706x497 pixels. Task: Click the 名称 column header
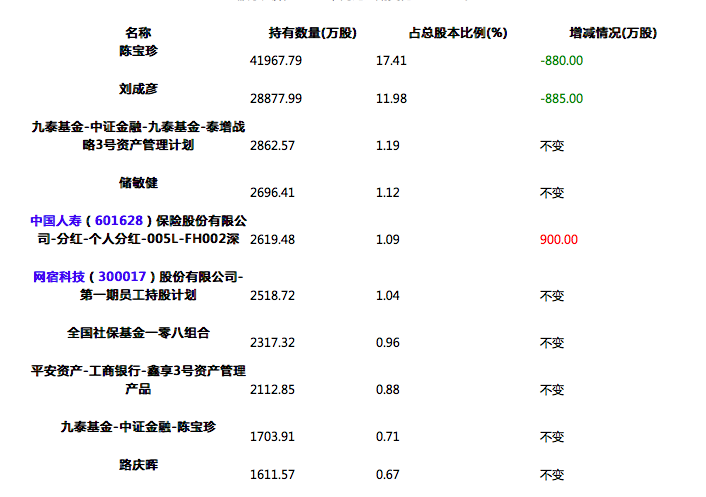click(x=138, y=33)
